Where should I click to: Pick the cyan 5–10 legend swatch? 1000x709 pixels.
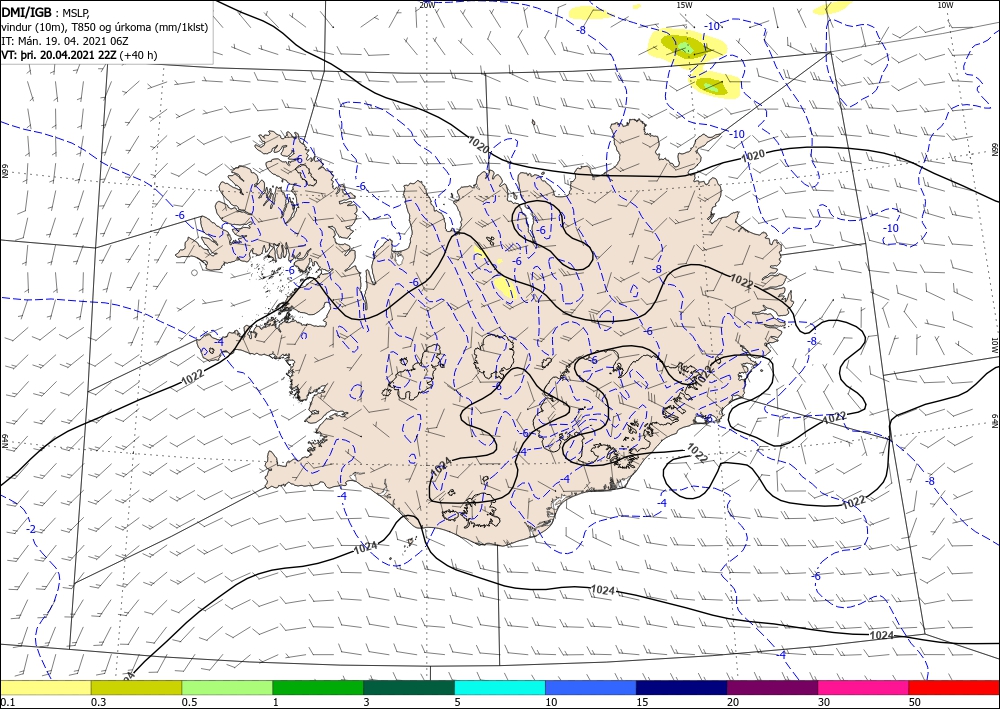[x=500, y=687]
